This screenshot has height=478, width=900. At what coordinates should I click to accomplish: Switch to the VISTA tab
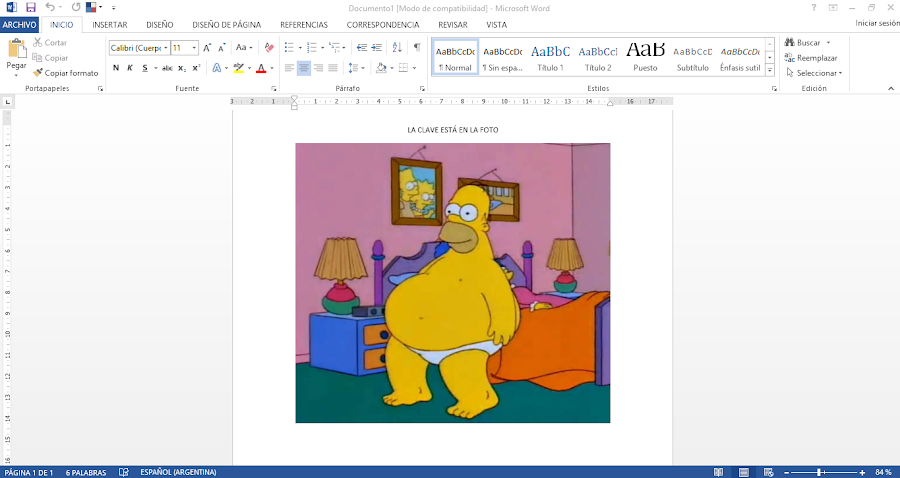[x=496, y=25]
